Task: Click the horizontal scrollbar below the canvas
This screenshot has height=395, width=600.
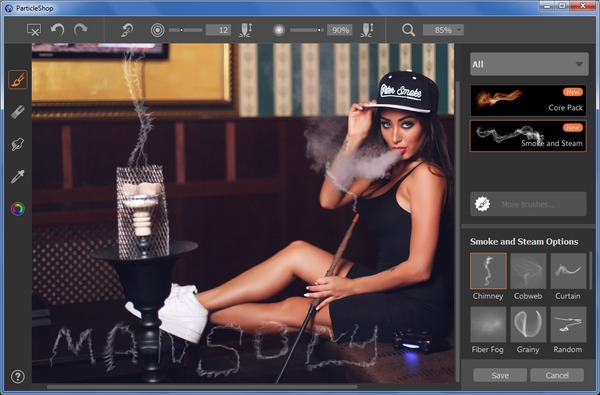Action: coord(202,387)
